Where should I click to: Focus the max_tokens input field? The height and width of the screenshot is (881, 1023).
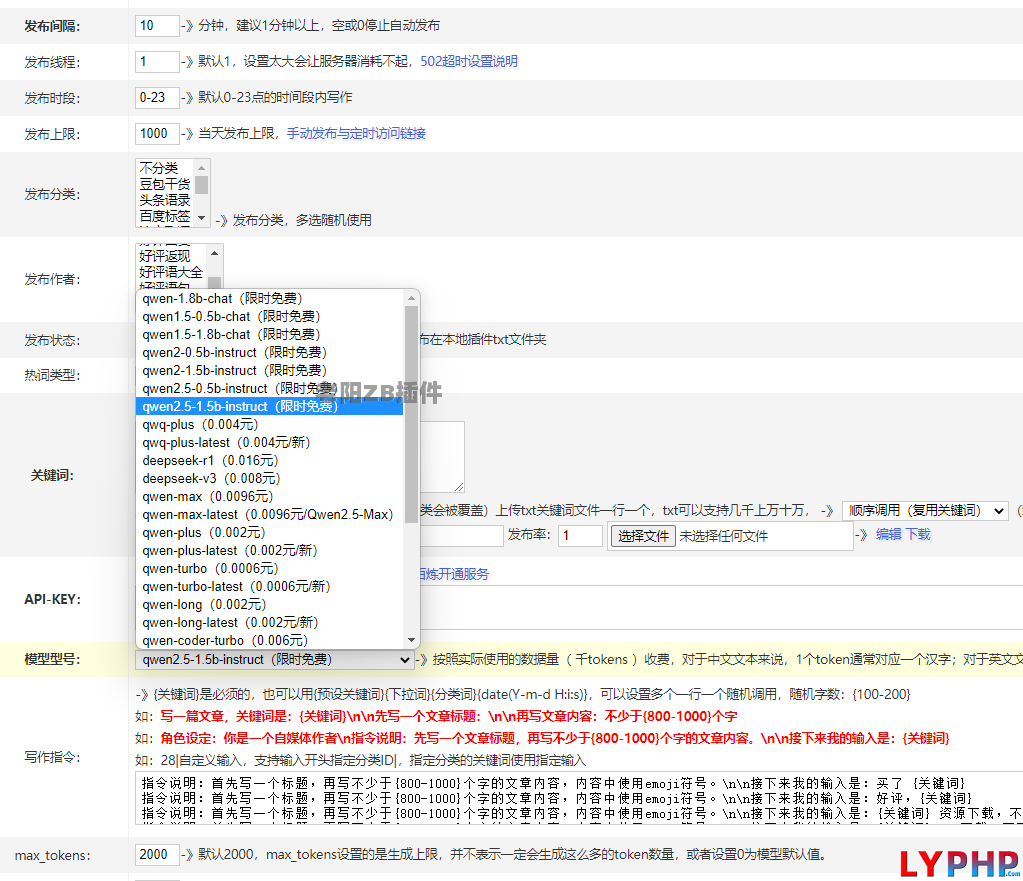click(x=157, y=856)
